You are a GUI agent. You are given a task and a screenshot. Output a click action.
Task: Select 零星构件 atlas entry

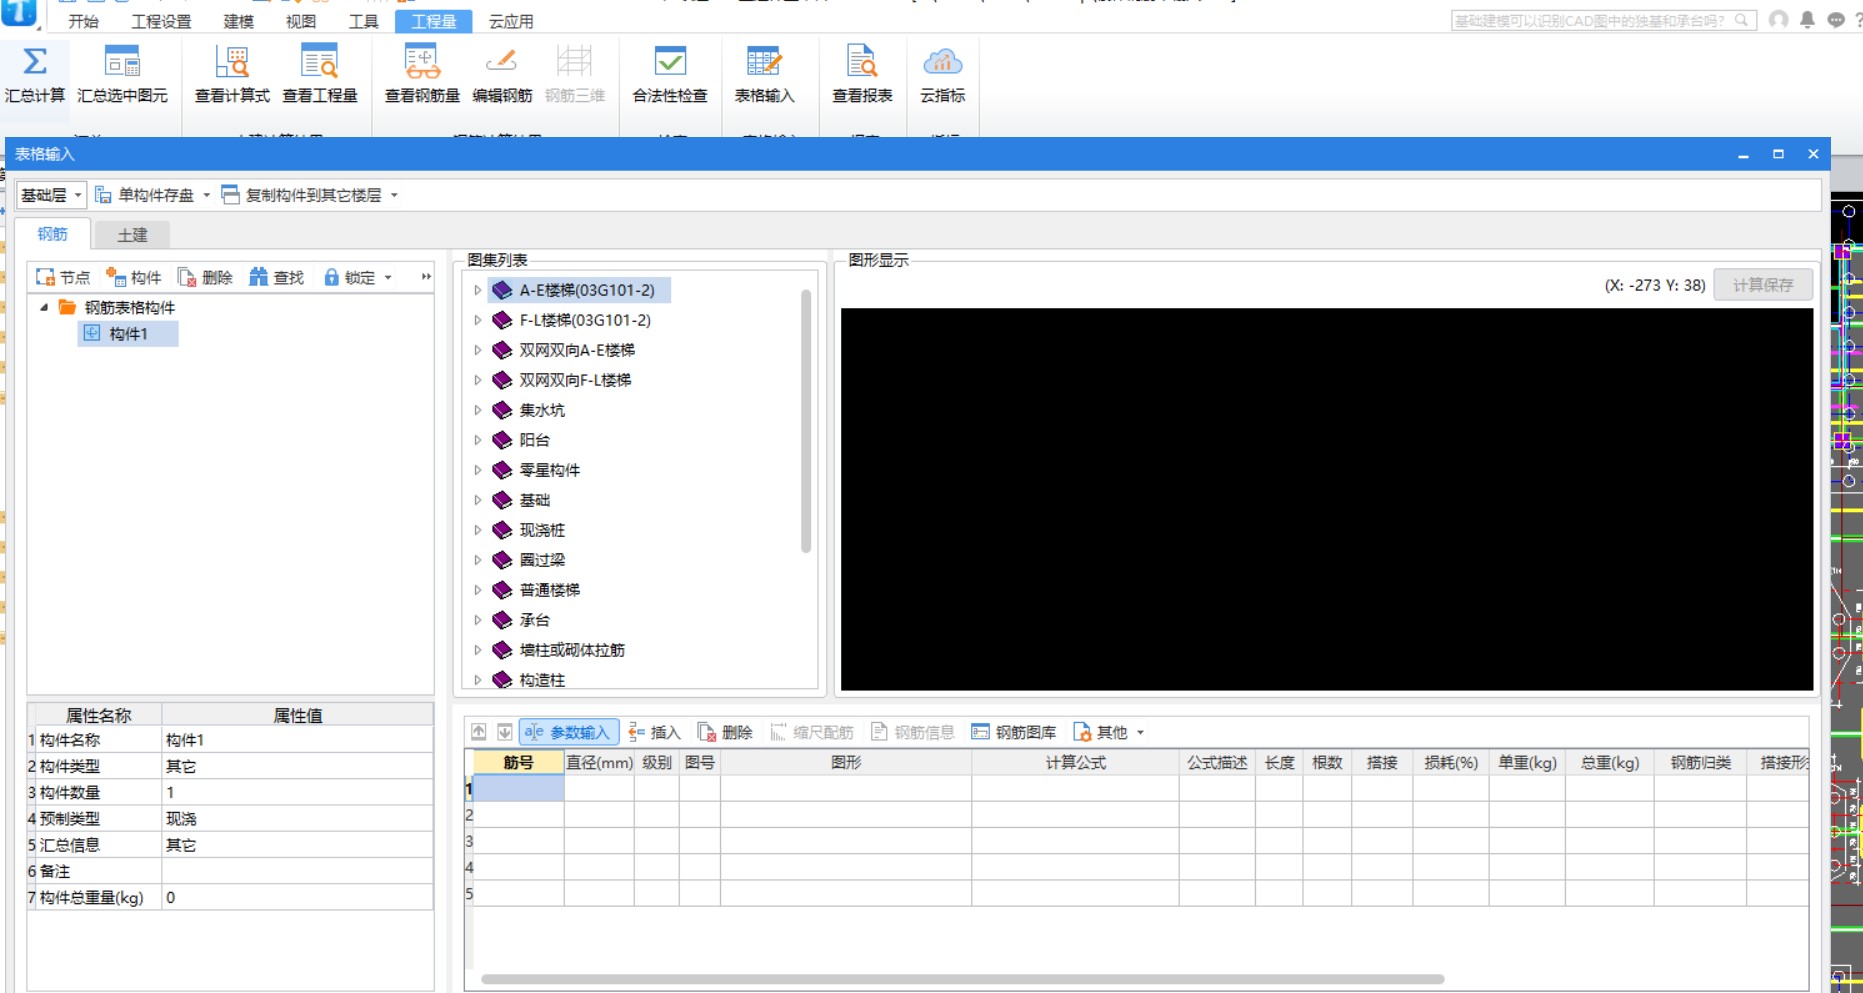[550, 470]
